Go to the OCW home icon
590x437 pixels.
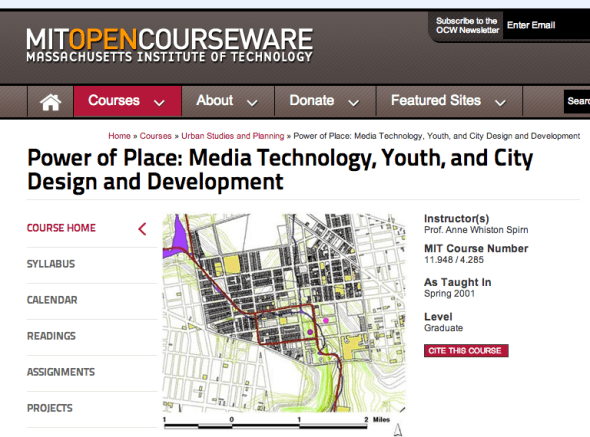(50, 102)
